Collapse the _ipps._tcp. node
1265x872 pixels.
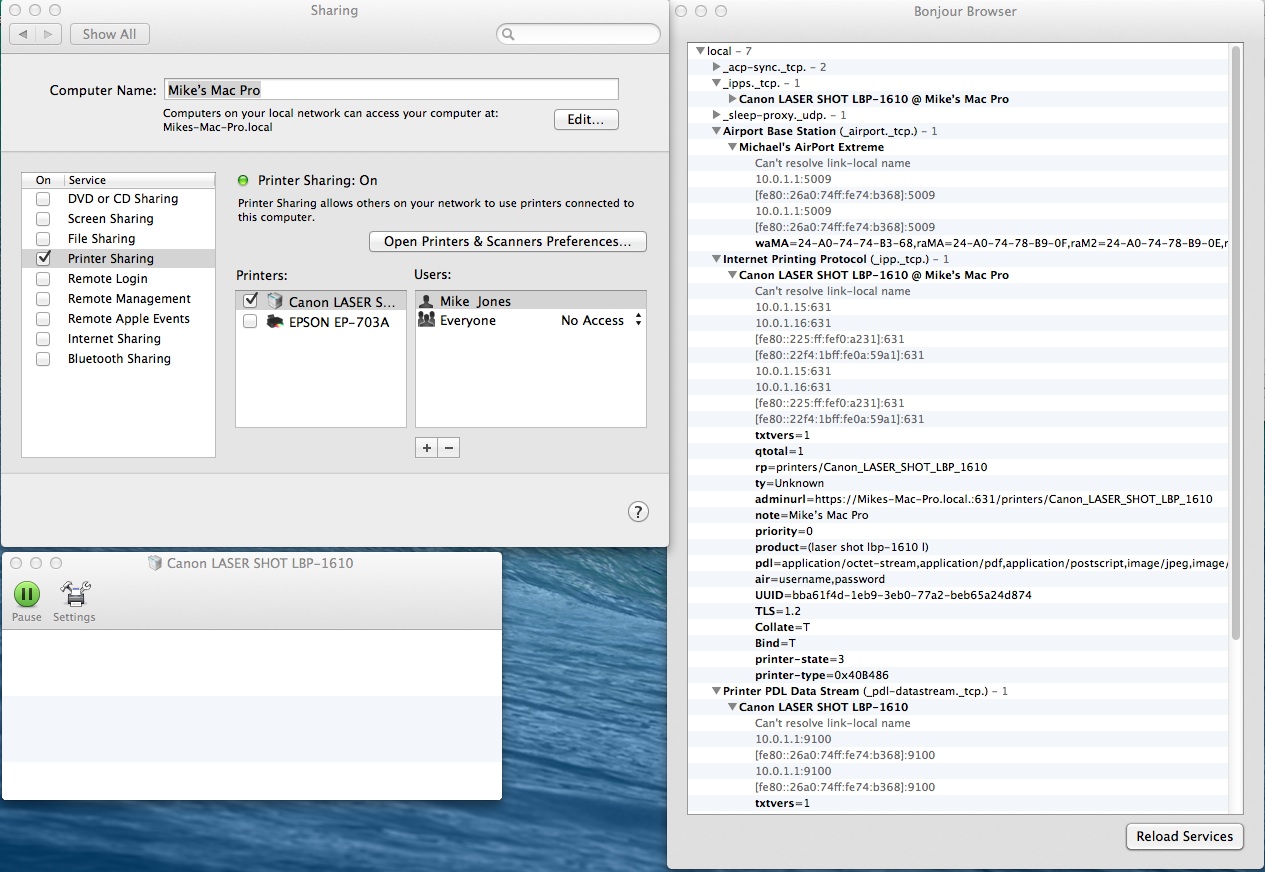pyautogui.click(x=716, y=83)
